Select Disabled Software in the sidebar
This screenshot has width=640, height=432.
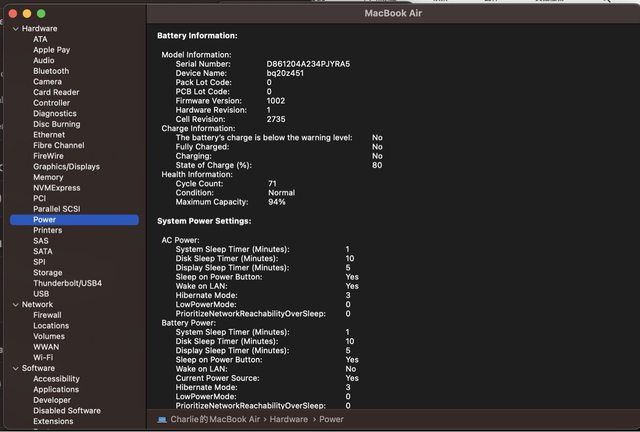66,410
